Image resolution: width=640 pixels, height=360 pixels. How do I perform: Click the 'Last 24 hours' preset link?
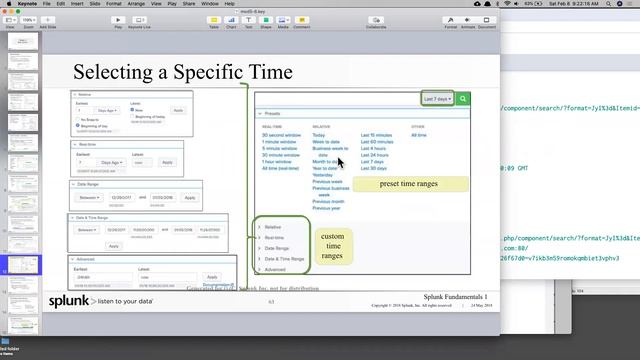[x=375, y=155]
